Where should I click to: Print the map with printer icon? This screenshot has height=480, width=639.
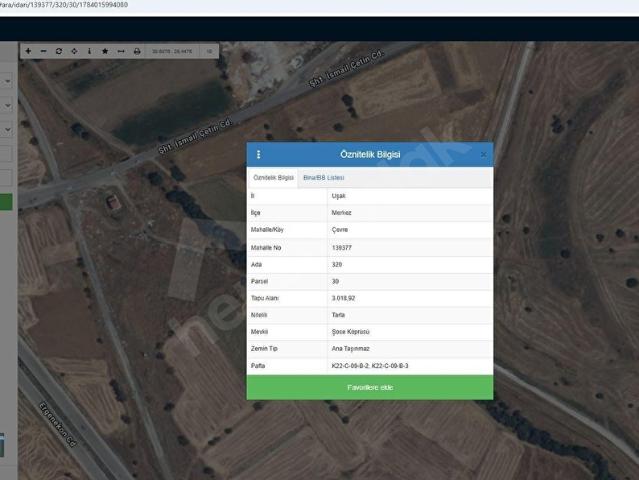coord(137,51)
